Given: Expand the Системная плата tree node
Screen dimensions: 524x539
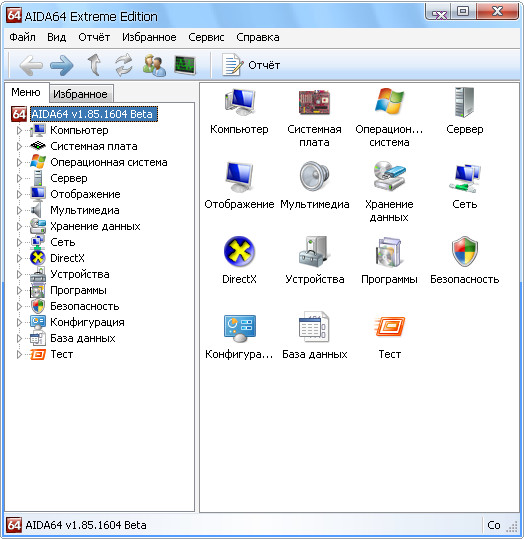Looking at the screenshot, I should pos(19,146).
